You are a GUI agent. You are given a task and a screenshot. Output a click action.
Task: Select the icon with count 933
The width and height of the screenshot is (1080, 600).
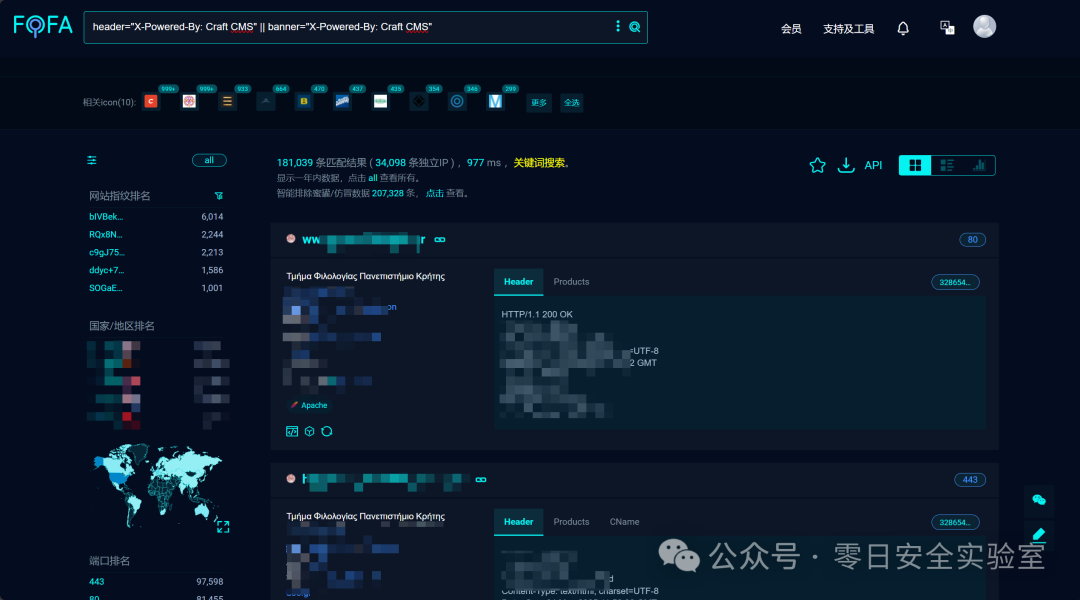[x=227, y=101]
